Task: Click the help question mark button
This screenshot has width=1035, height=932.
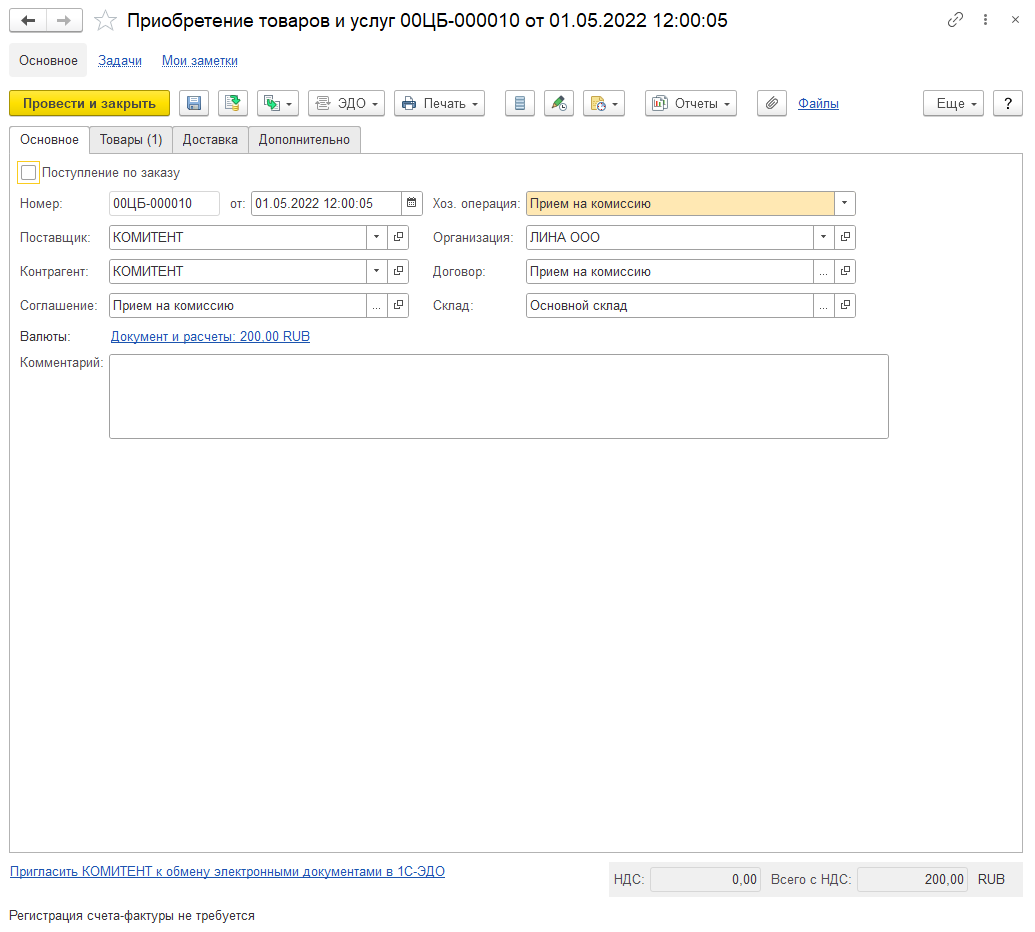Action: pyautogui.click(x=1008, y=104)
